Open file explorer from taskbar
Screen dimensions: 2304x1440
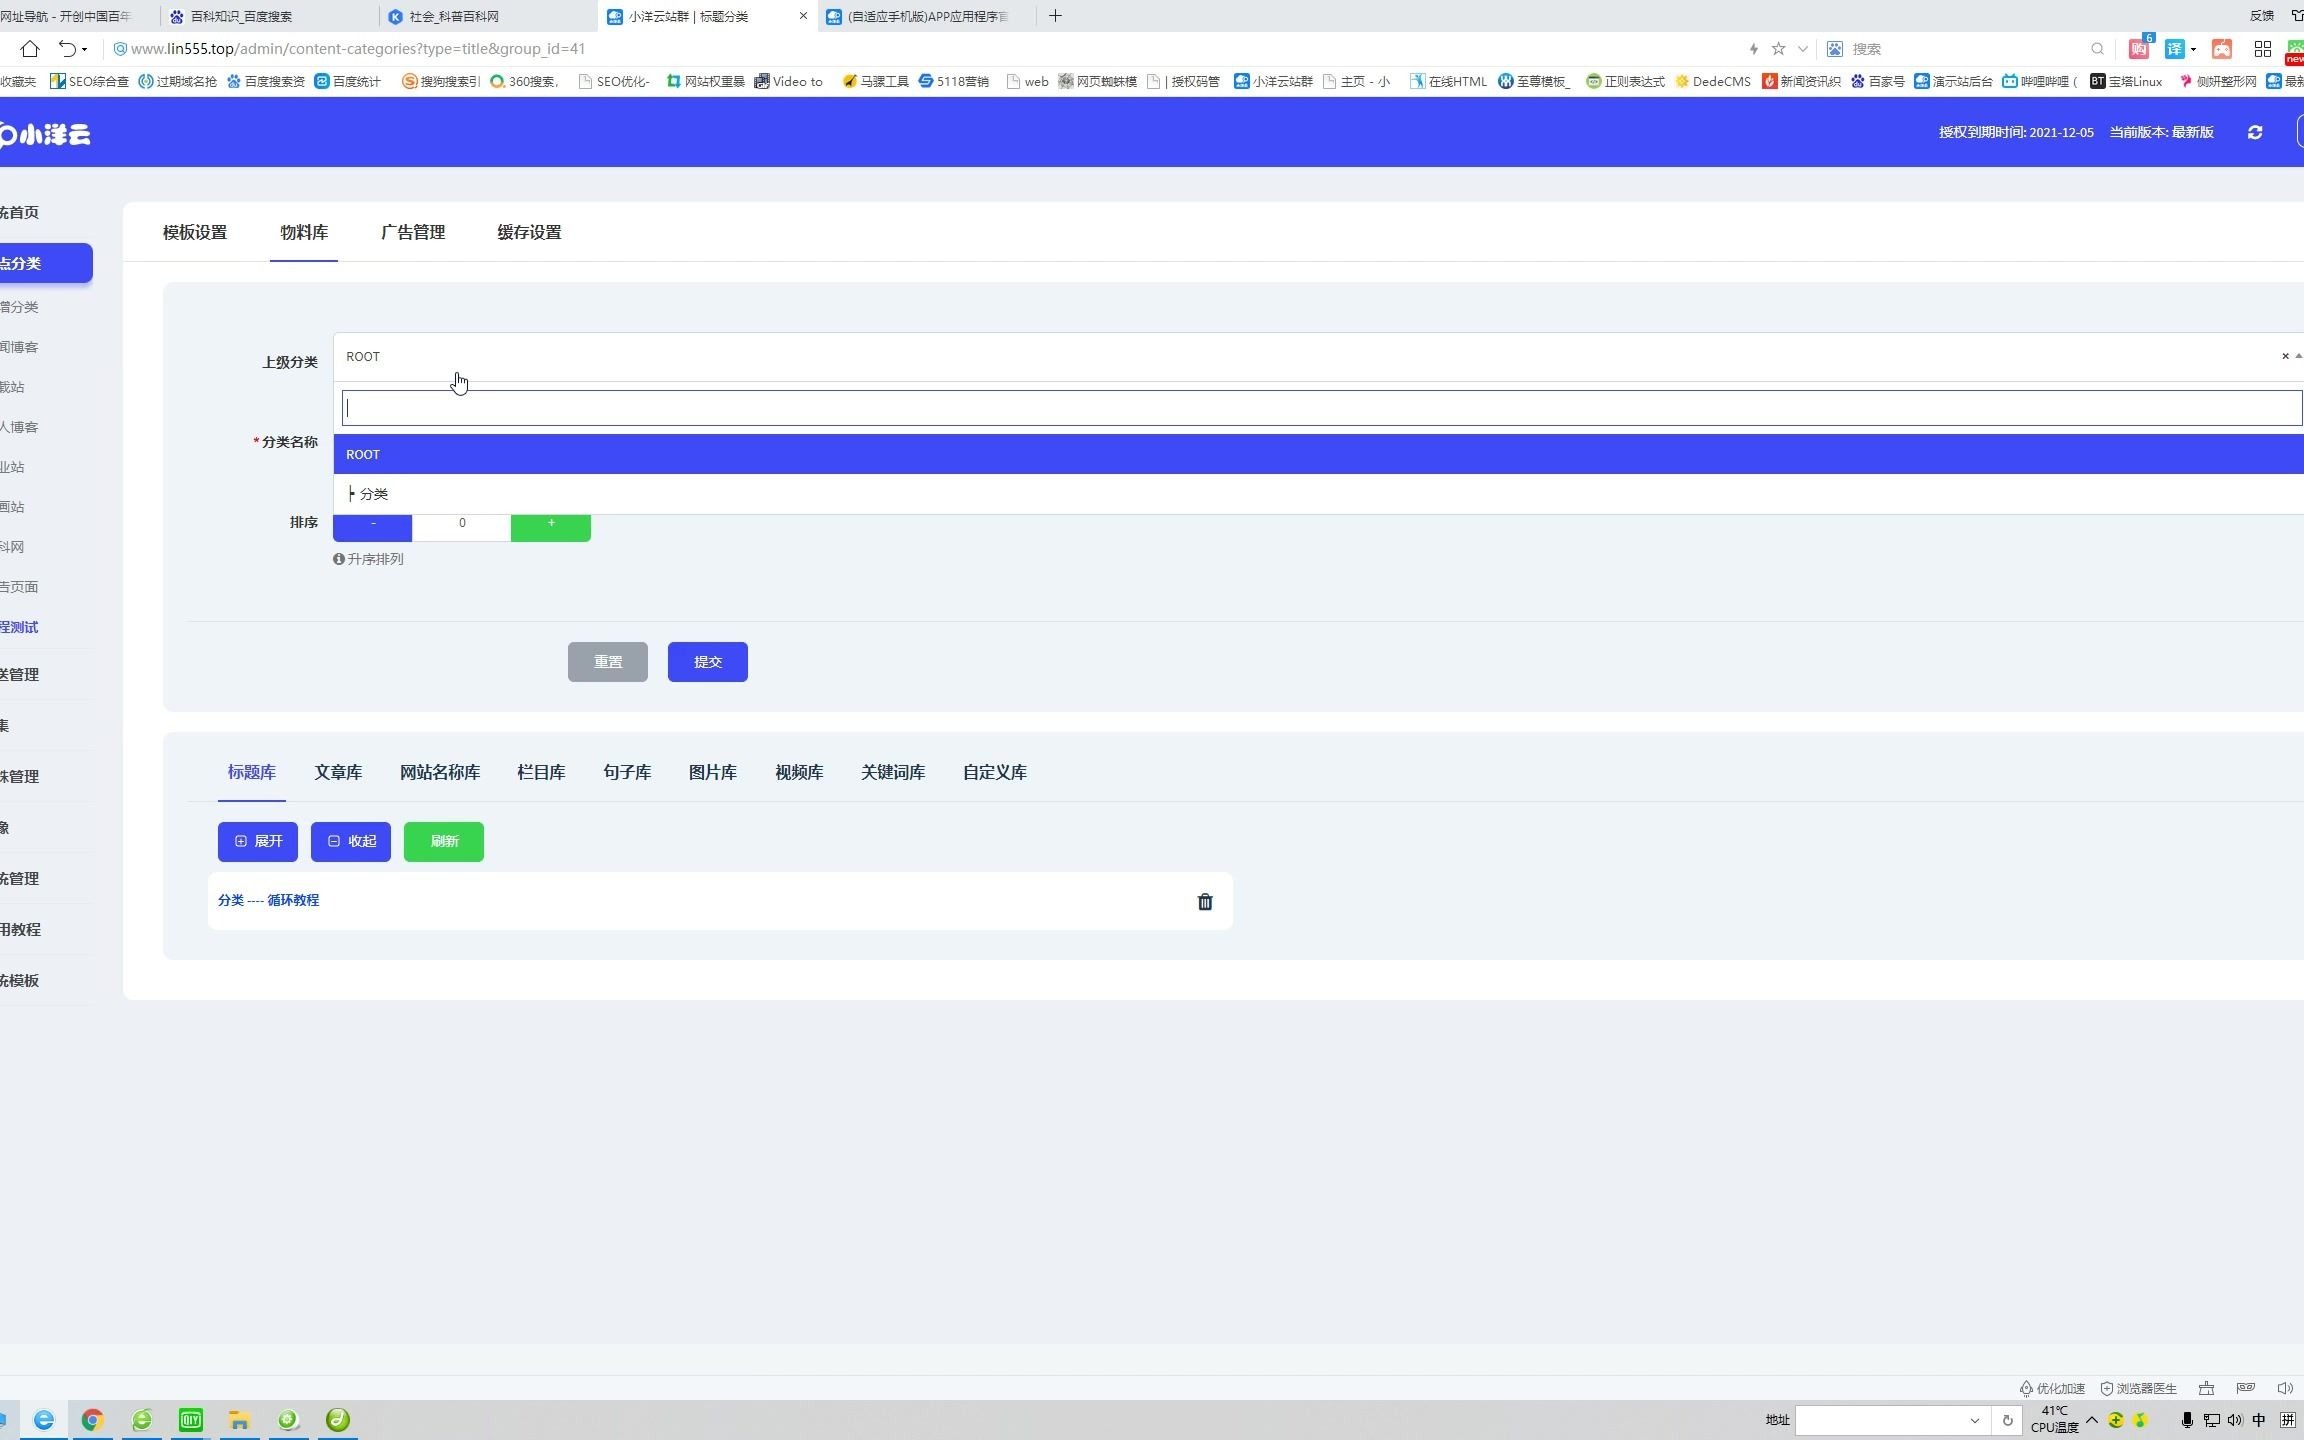tap(239, 1419)
